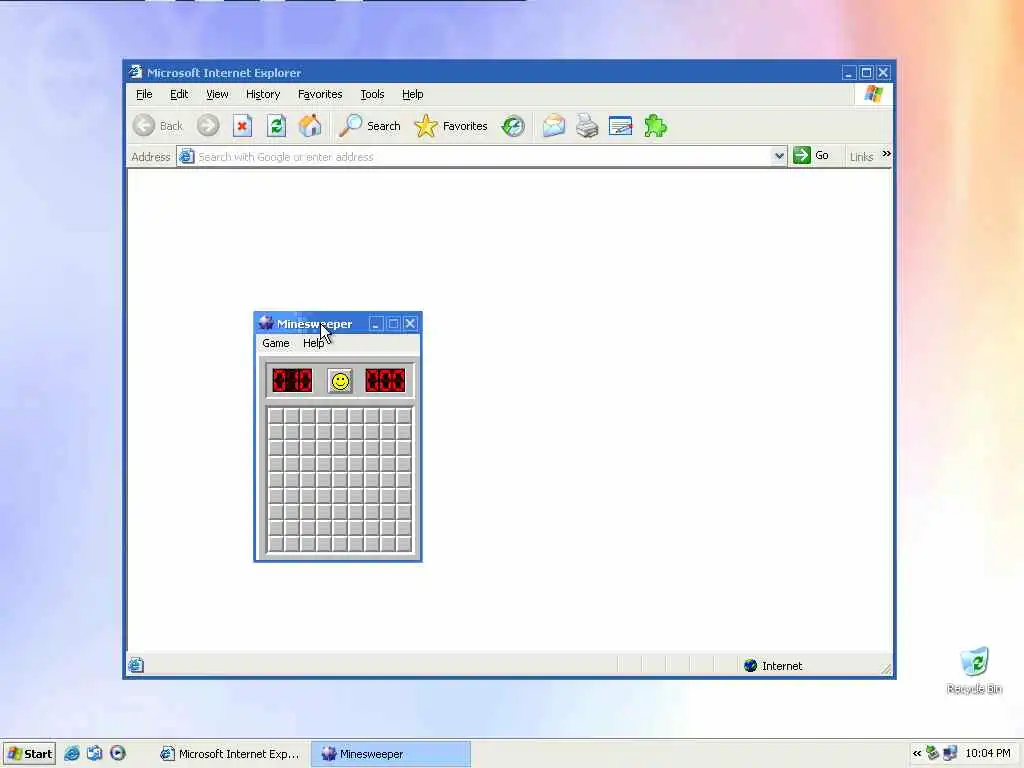This screenshot has width=1024, height=768.
Task: Open the Help menu in Minesweeper
Action: pyautogui.click(x=313, y=343)
